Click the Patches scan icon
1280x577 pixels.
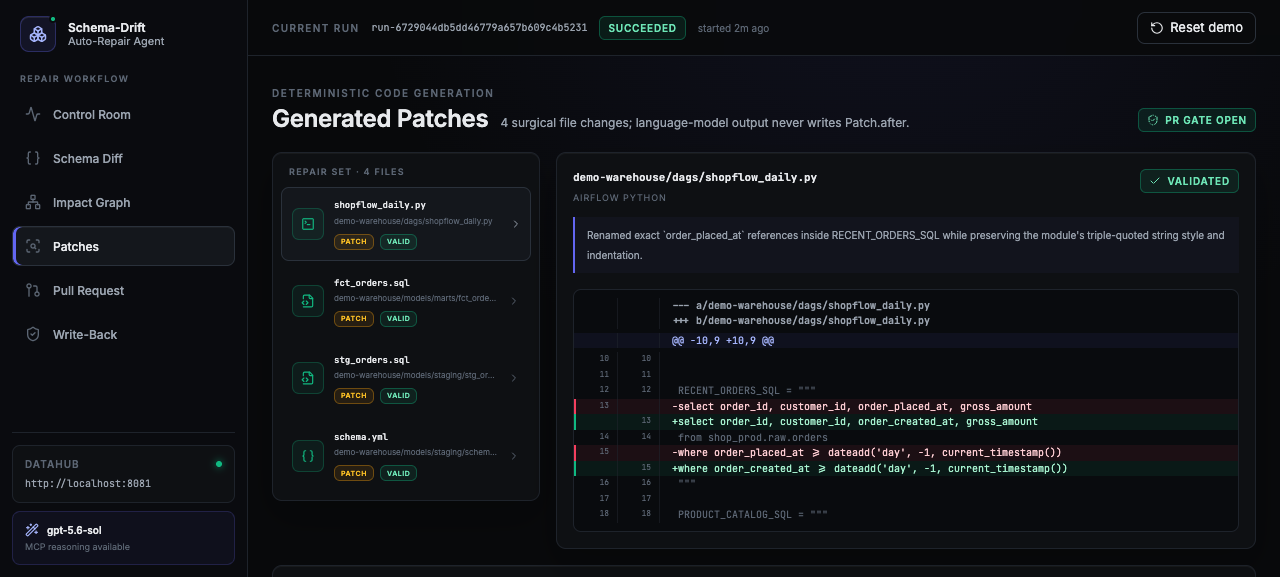[x=33, y=246]
